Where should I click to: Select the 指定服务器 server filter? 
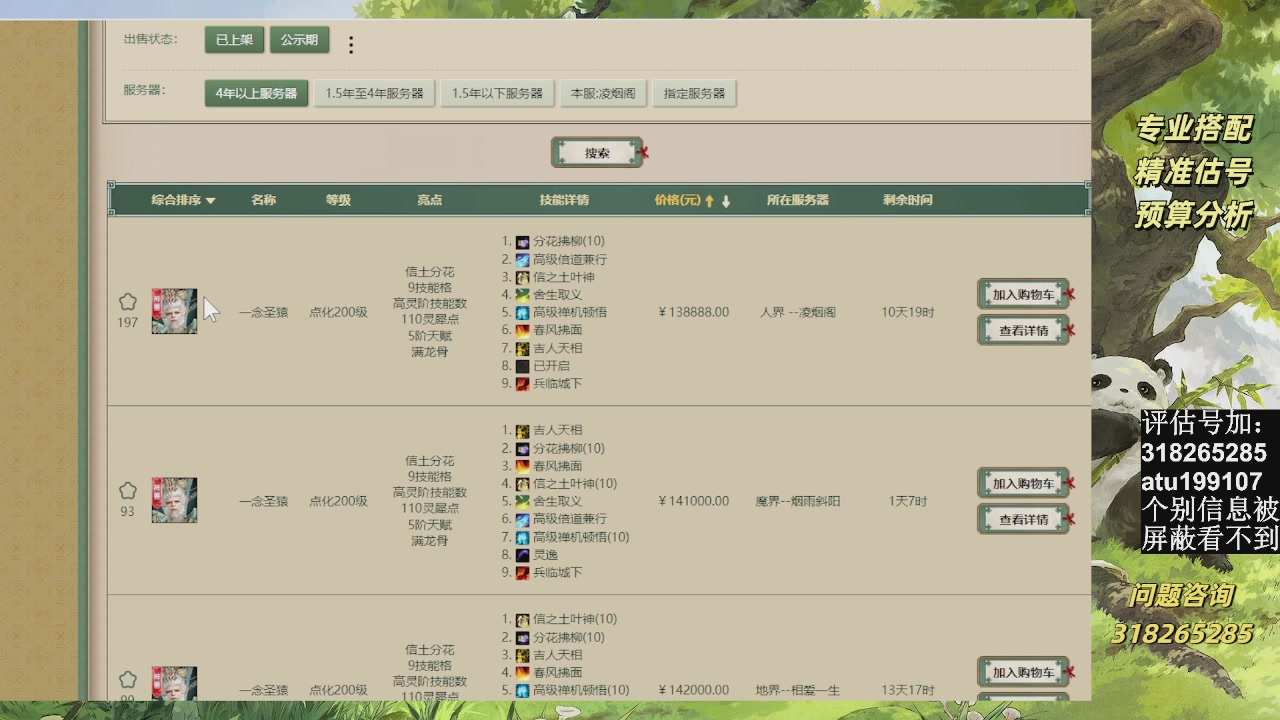694,94
